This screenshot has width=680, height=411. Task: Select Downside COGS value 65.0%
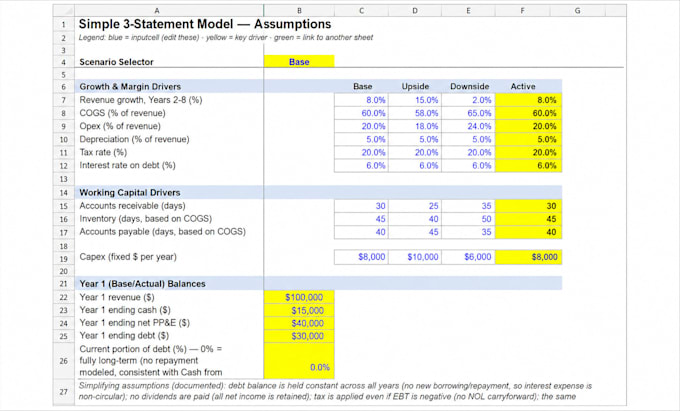[x=468, y=113]
